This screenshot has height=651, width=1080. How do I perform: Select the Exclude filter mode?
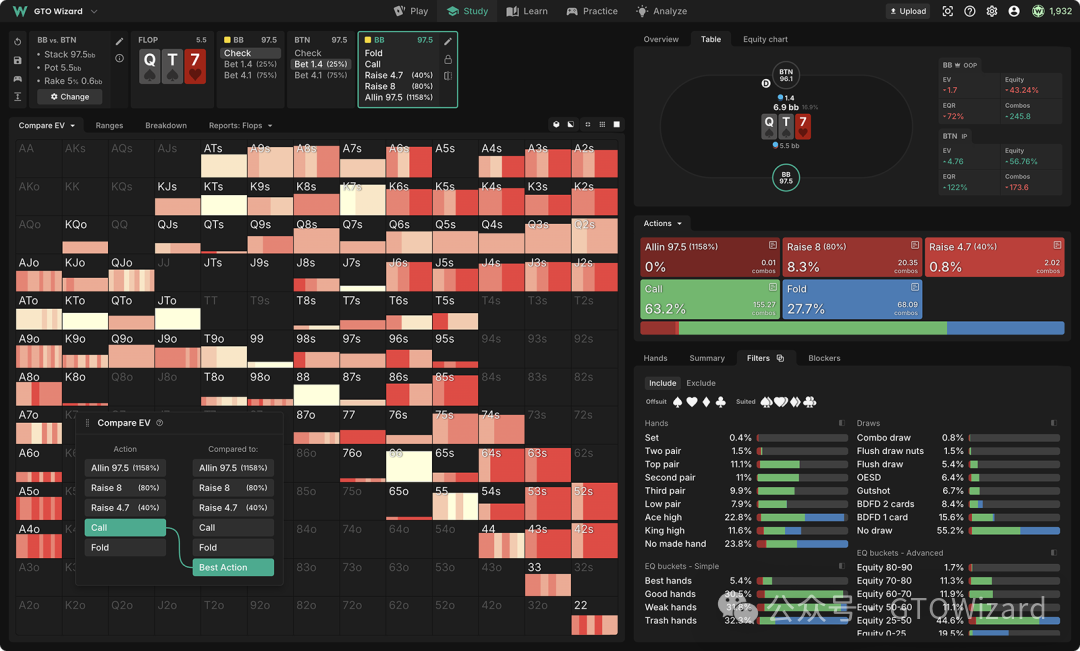pos(701,383)
